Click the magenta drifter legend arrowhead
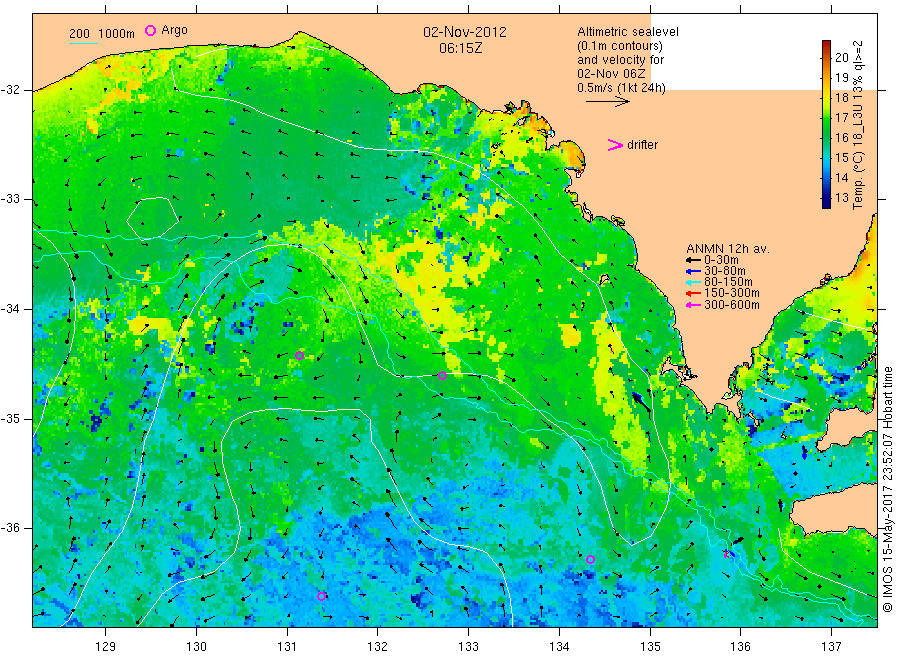 (615, 145)
